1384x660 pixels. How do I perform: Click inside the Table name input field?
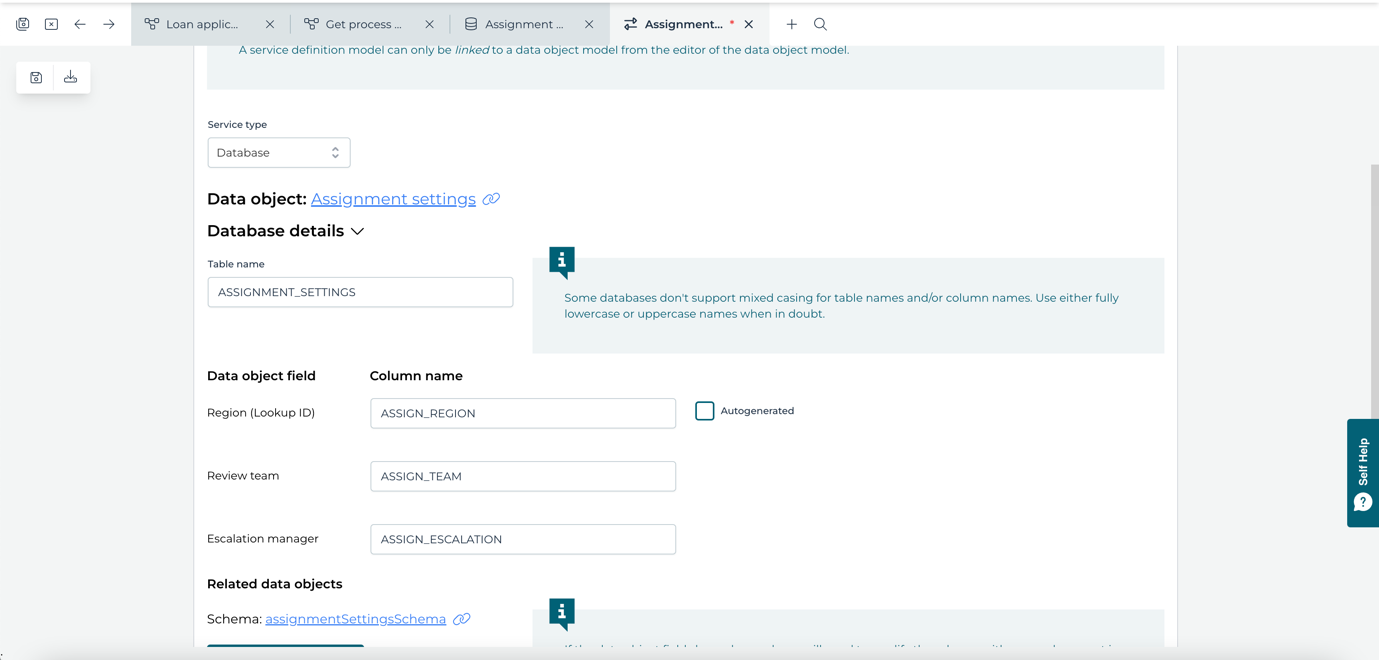pyautogui.click(x=359, y=291)
